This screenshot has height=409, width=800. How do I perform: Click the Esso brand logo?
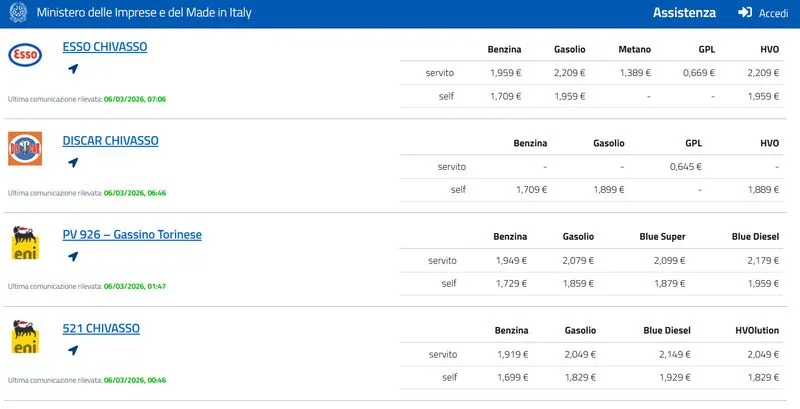[x=24, y=56]
